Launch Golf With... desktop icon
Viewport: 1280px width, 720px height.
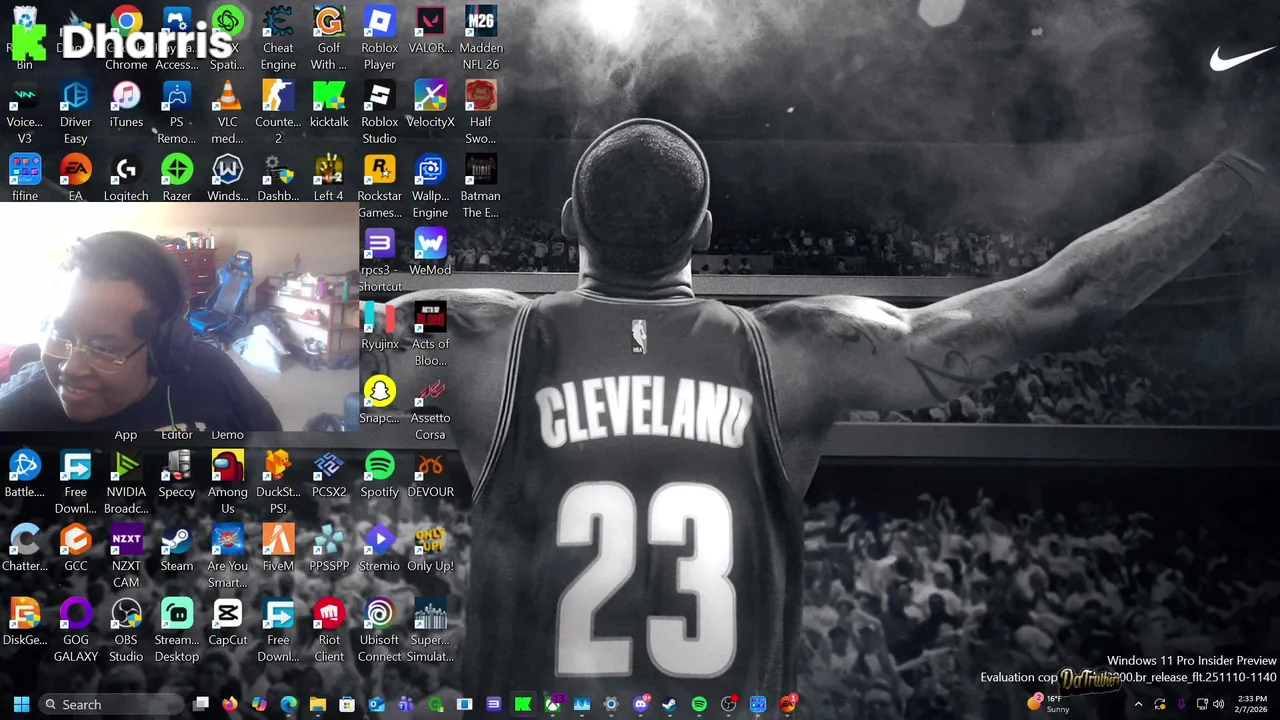coord(329,38)
